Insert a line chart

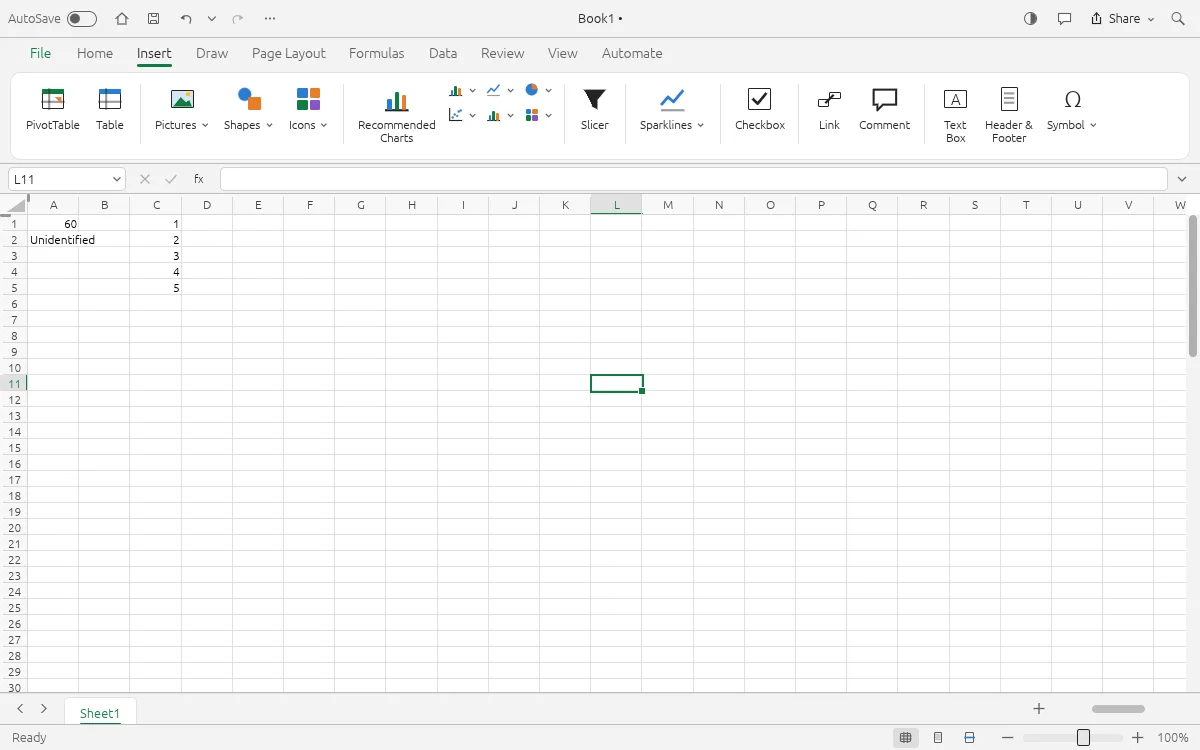pos(493,90)
